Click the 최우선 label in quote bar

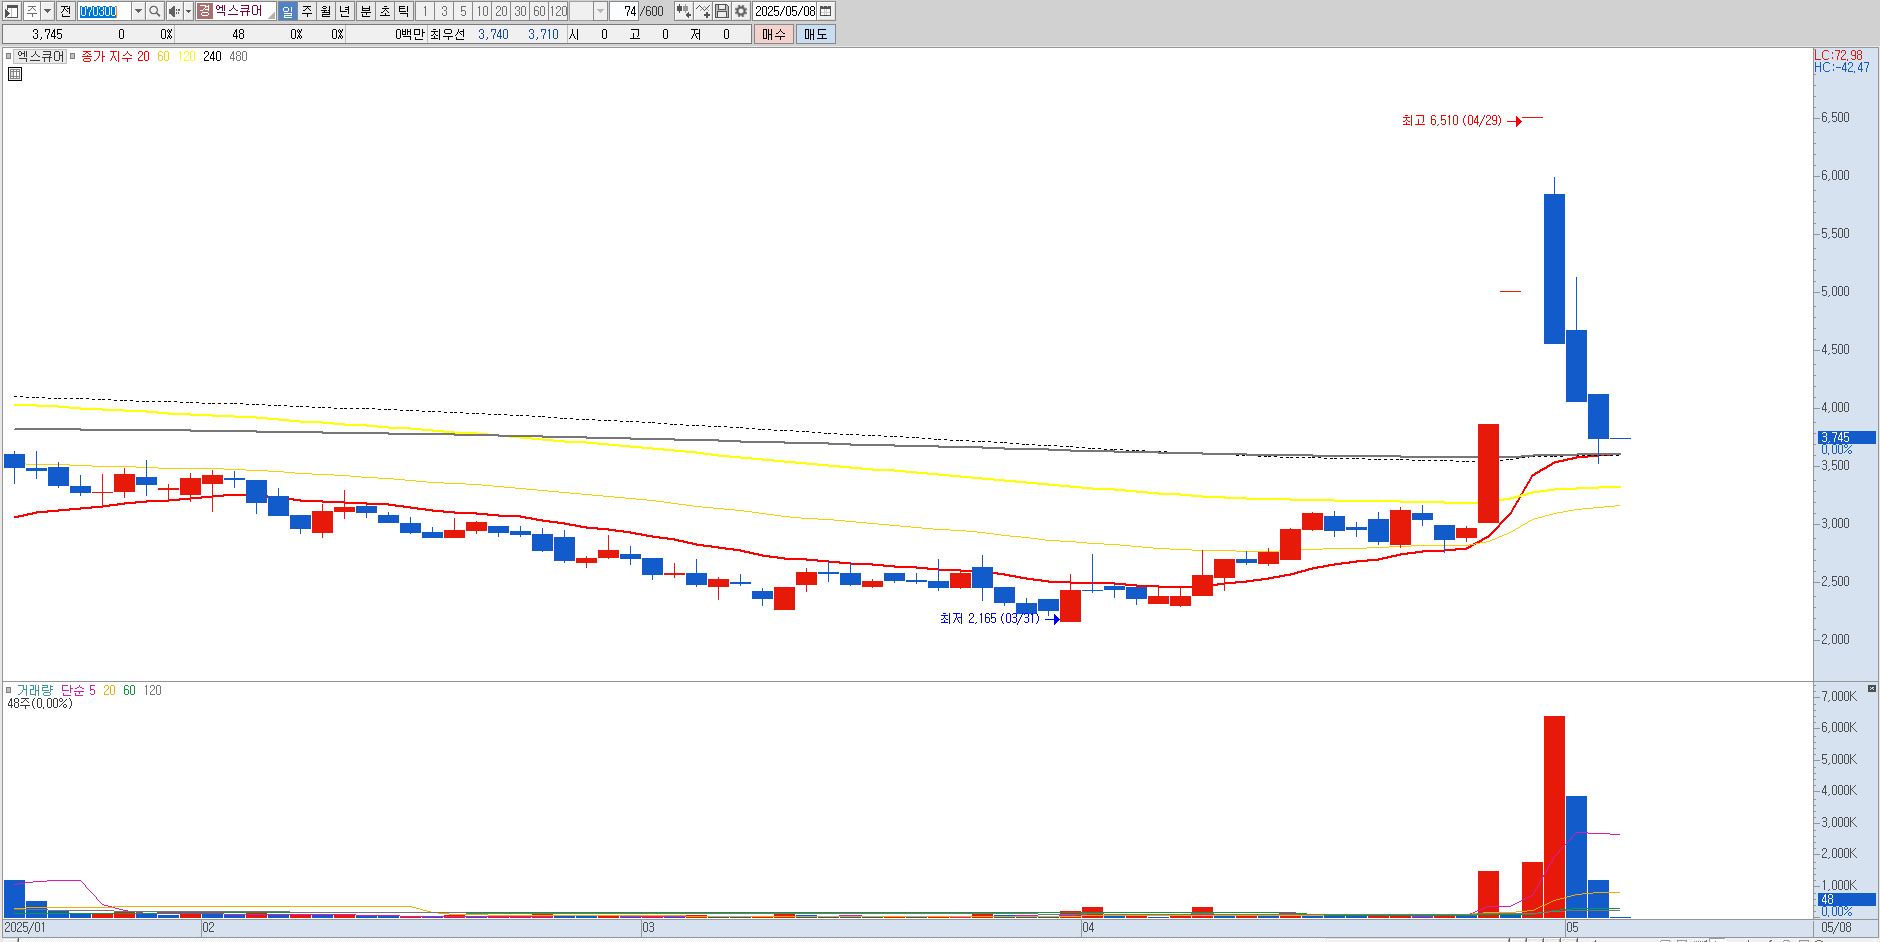click(447, 34)
